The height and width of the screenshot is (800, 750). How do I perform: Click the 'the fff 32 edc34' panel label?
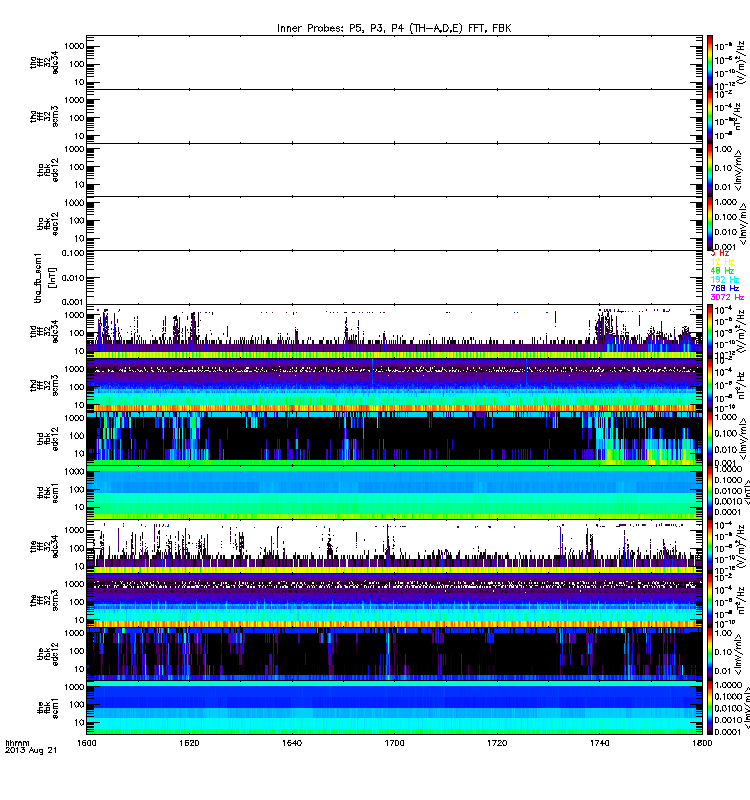(x=44, y=547)
